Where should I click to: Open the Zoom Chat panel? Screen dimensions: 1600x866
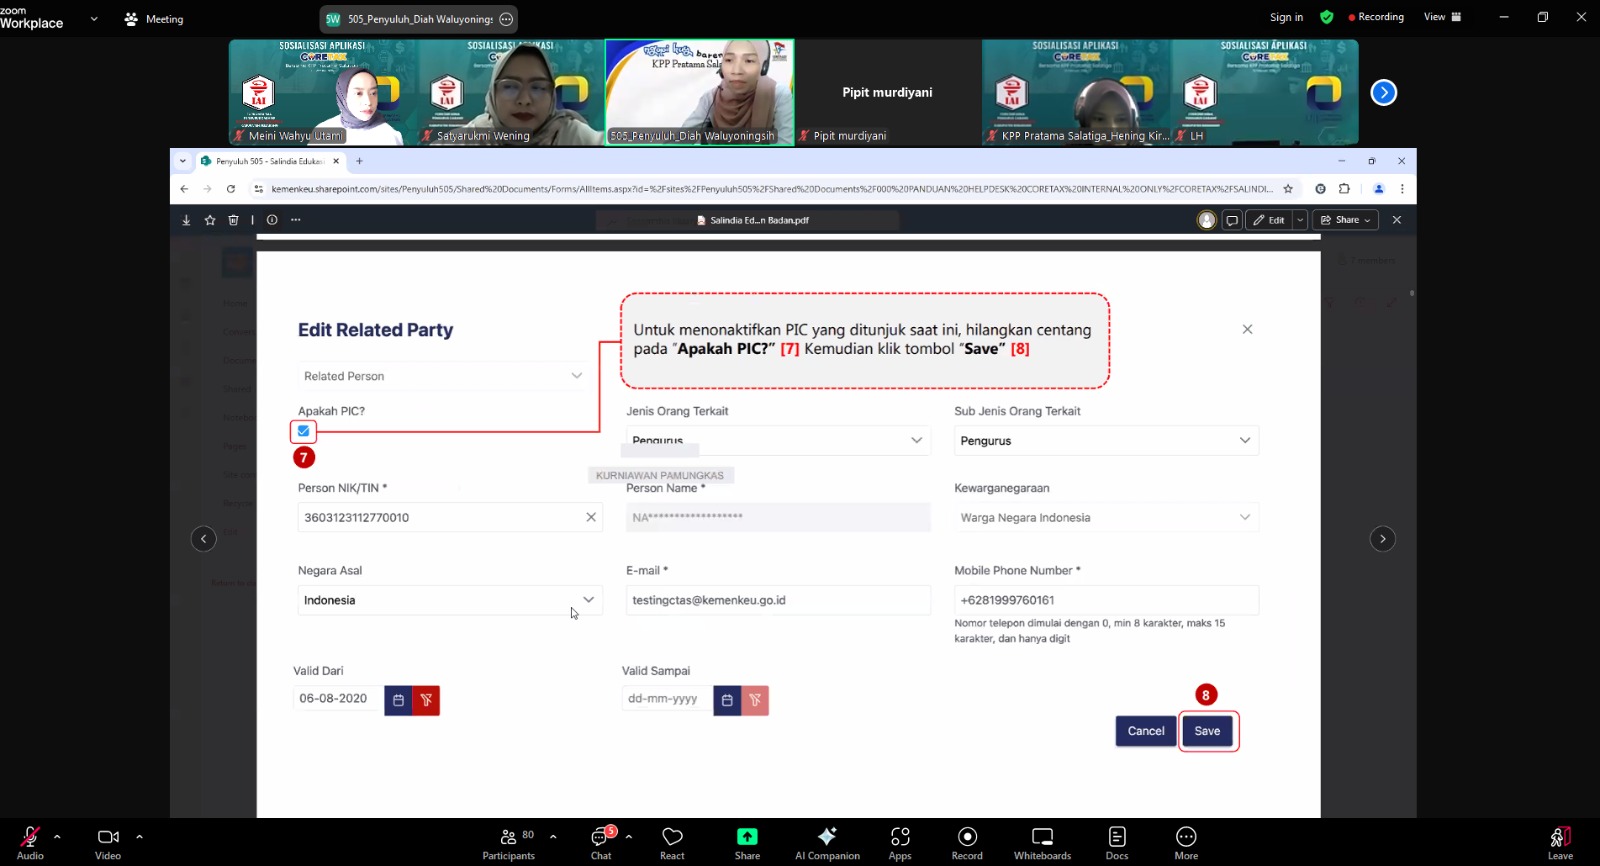coord(601,842)
